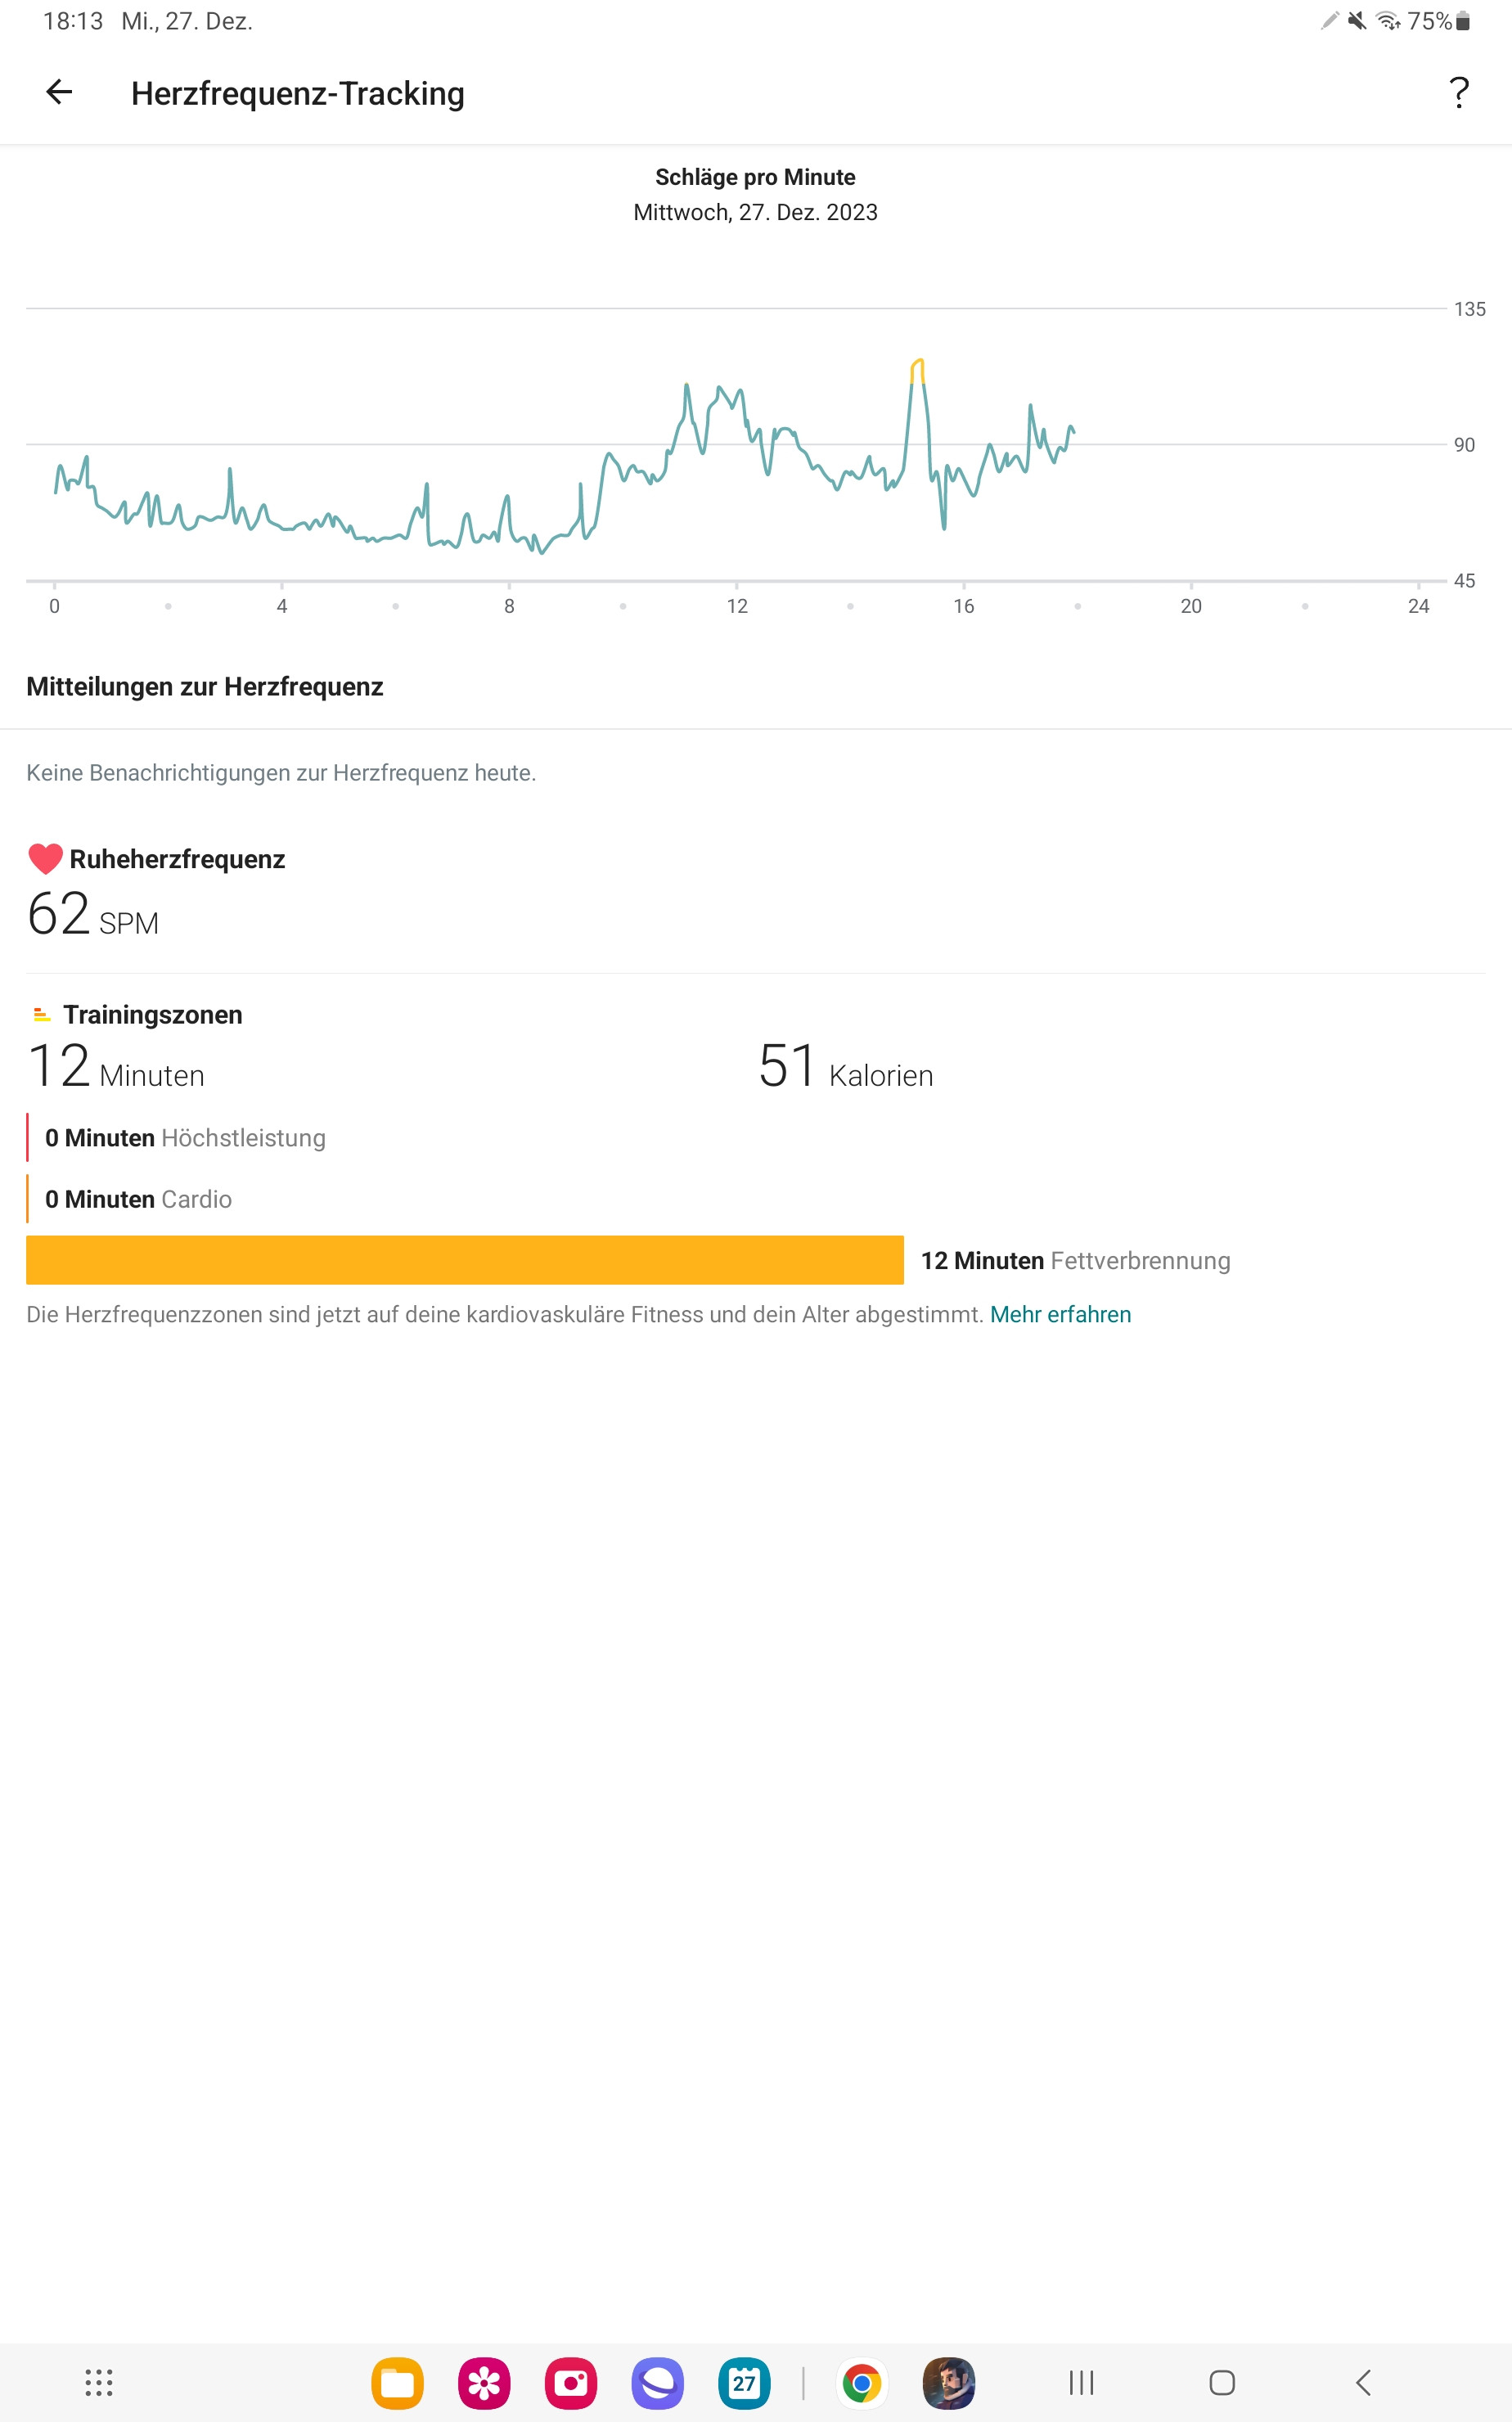Tap hour 4 on the chart time axis
The image size is (1512, 2422).
(282, 606)
